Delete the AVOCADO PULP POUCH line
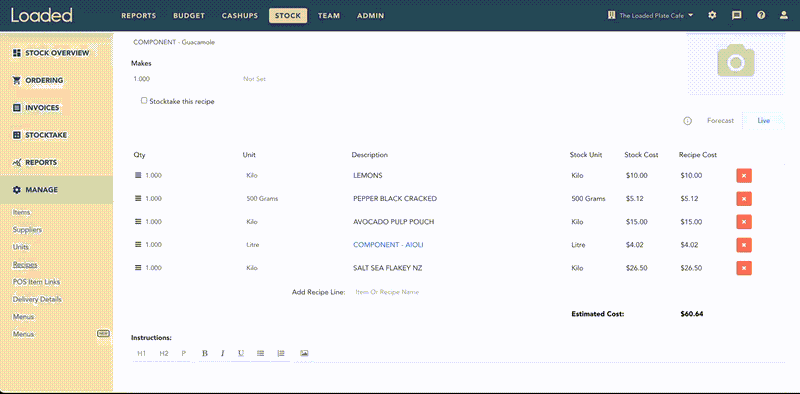The height and width of the screenshot is (394, 800). click(744, 222)
